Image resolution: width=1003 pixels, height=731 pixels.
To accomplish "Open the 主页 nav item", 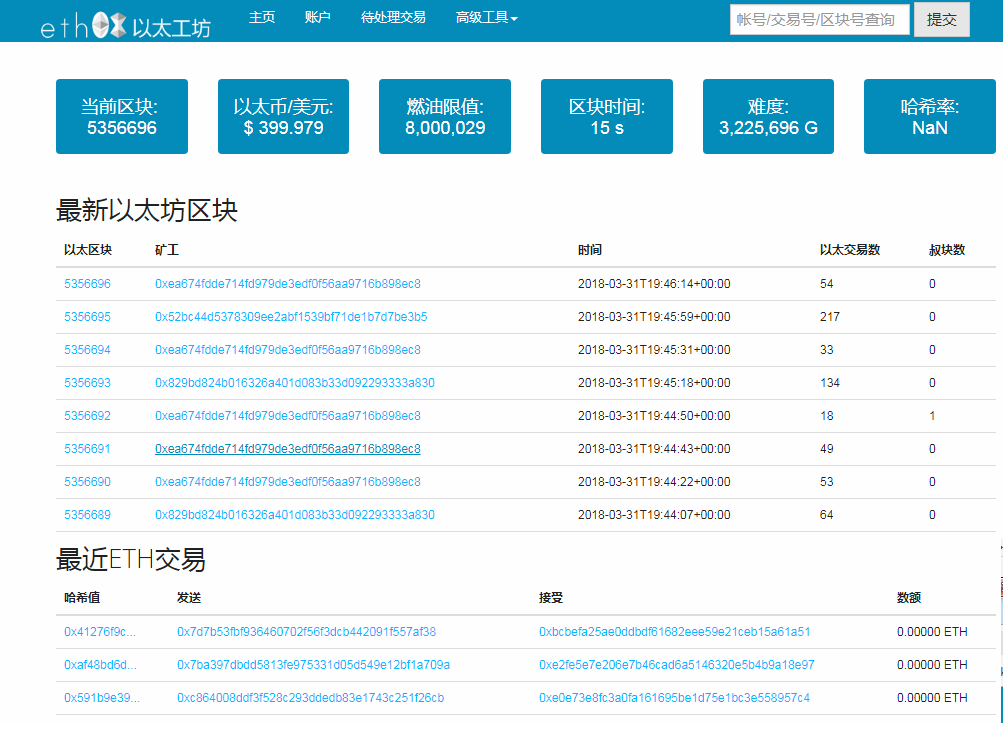I will [262, 17].
